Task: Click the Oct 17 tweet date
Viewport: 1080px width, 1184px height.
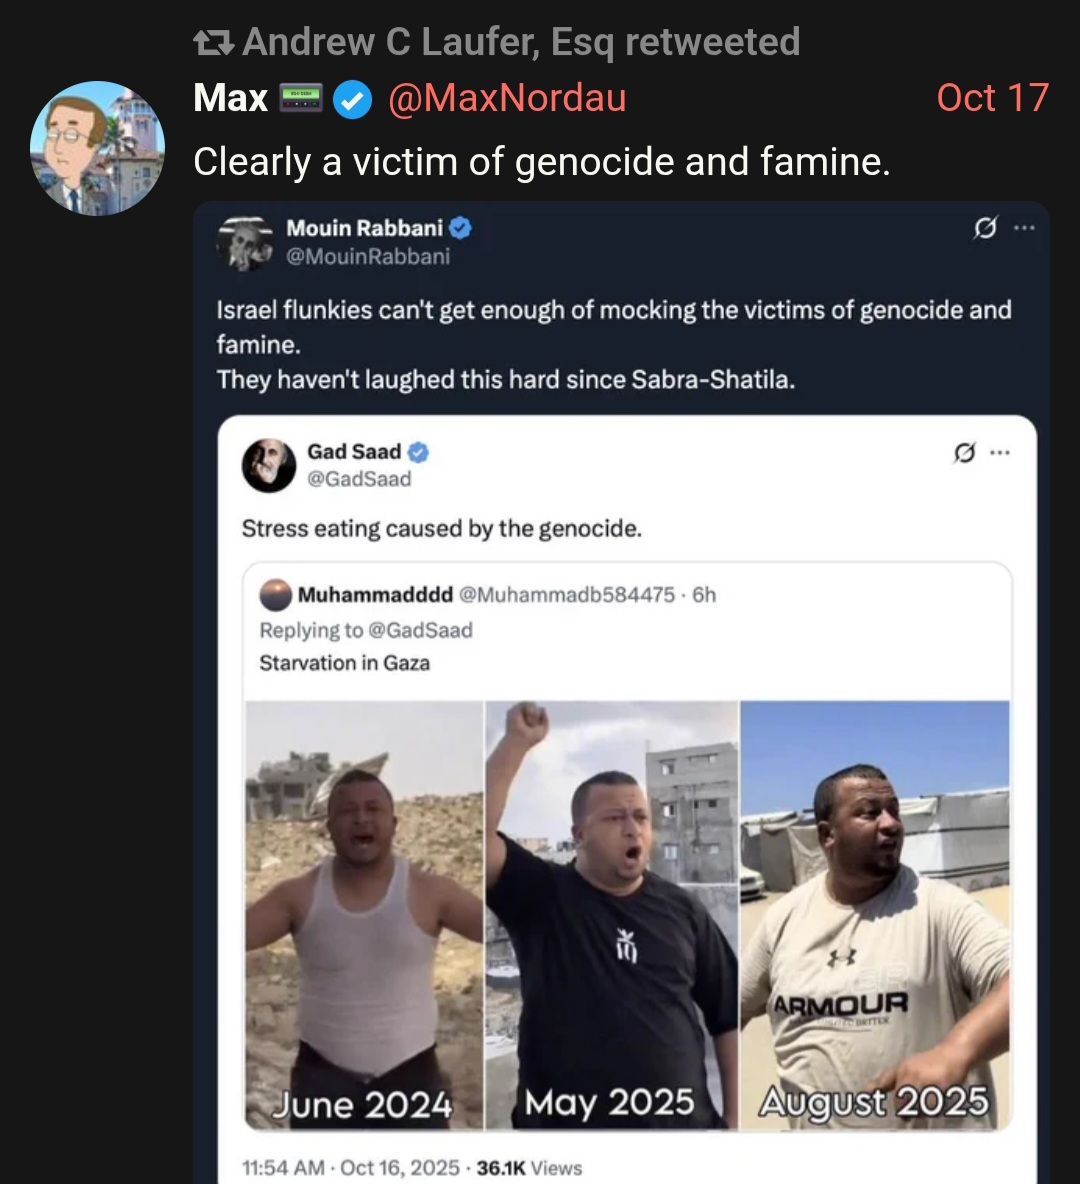Action: pyautogui.click(x=992, y=98)
